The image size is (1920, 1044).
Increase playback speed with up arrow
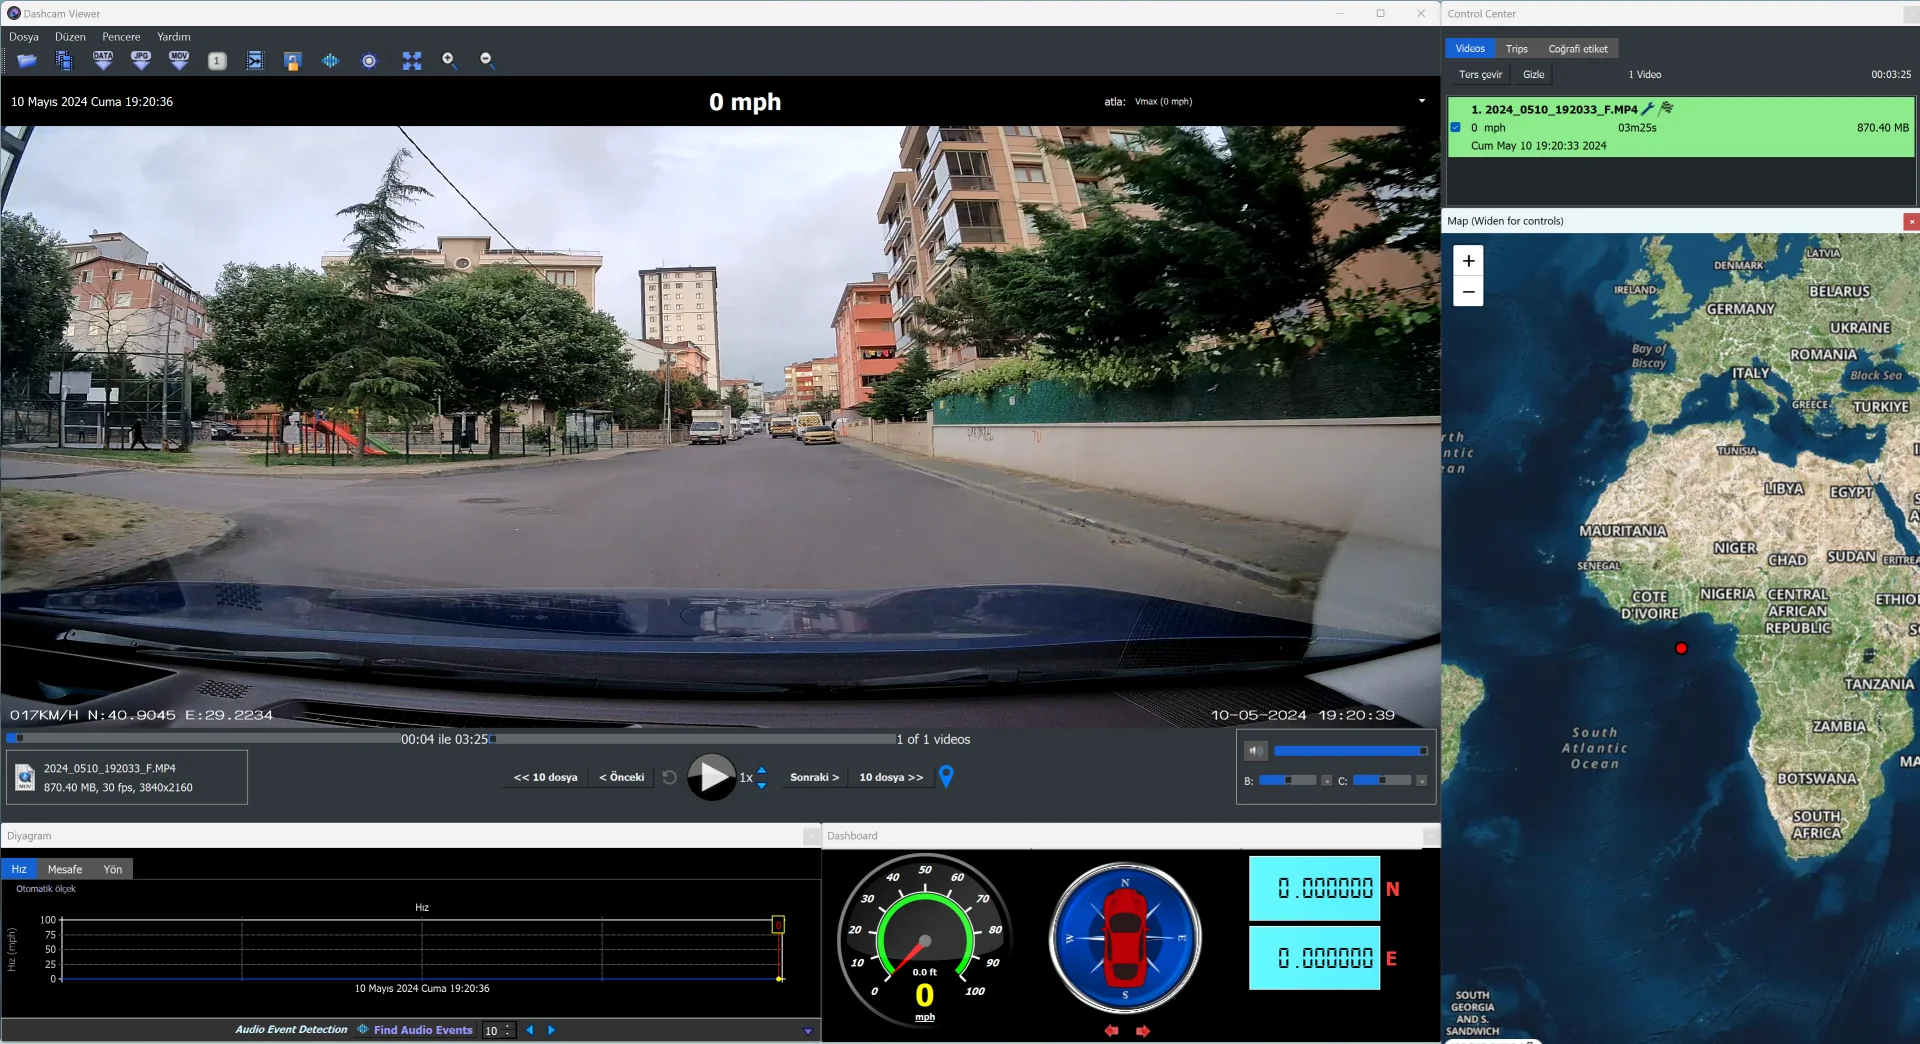(x=762, y=770)
